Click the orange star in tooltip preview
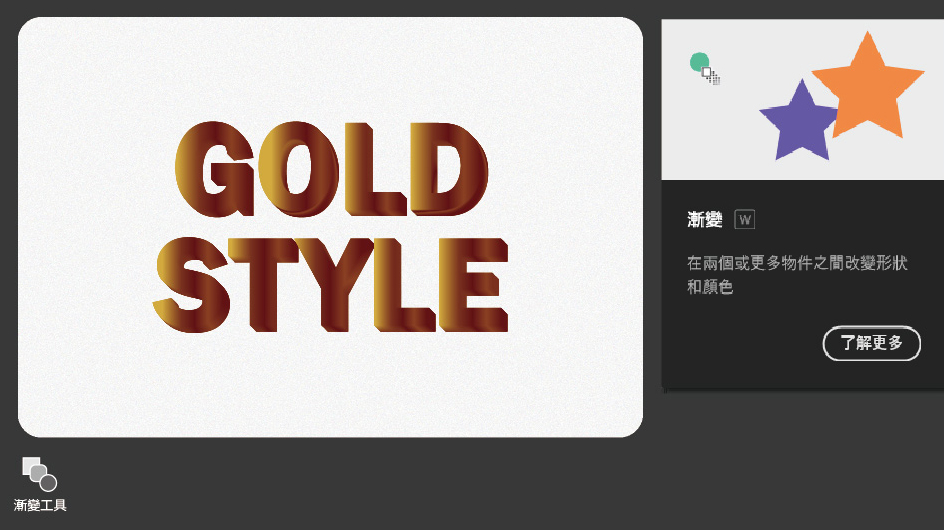Screen dimensions: 944x530 point(868,86)
